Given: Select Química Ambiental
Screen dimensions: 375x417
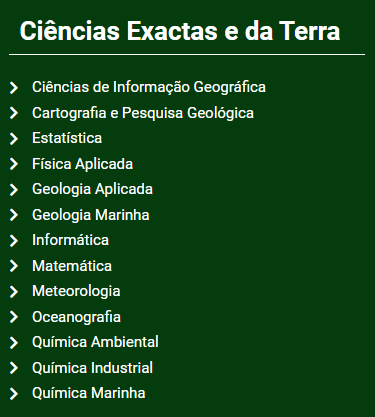Looking at the screenshot, I should pos(95,342).
